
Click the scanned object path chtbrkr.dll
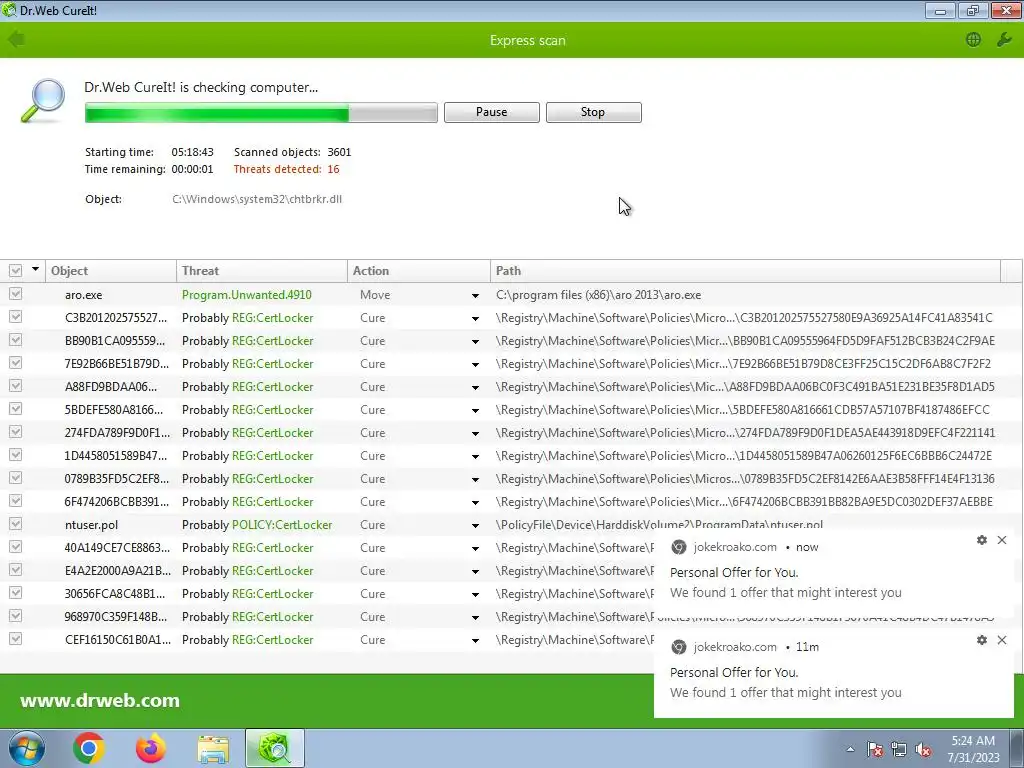(257, 199)
